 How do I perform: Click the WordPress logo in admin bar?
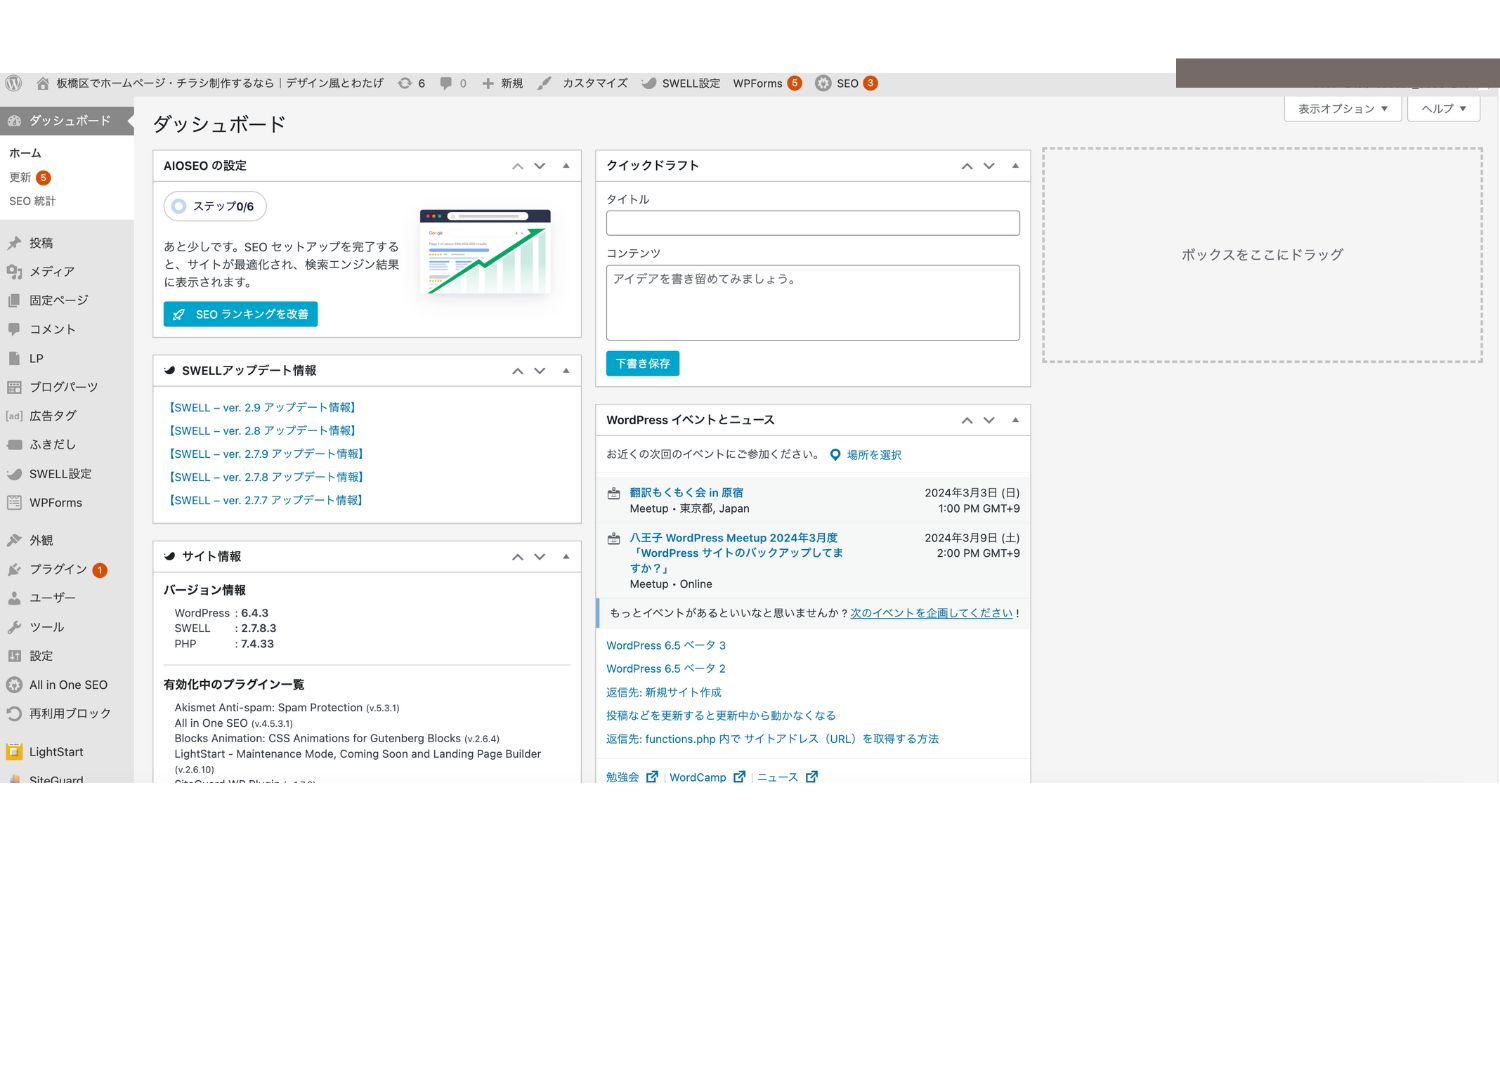click(x=13, y=83)
